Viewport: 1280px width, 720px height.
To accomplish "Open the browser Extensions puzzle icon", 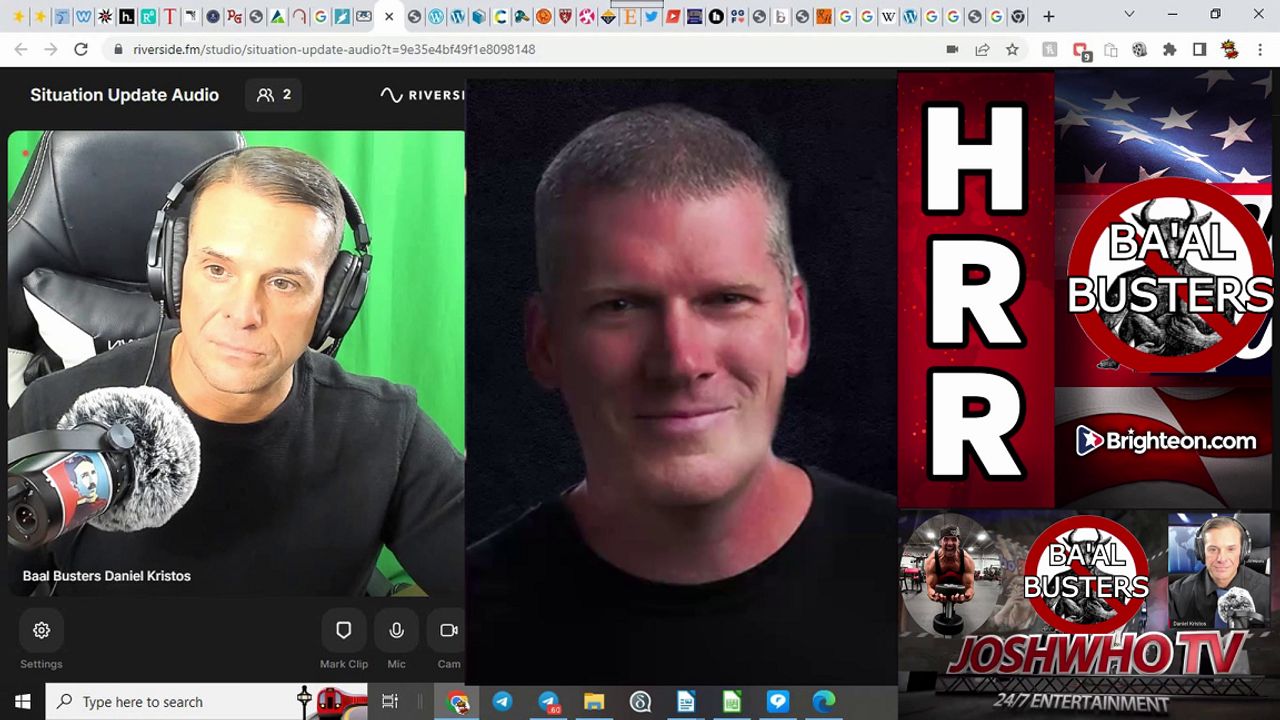I will point(1169,49).
